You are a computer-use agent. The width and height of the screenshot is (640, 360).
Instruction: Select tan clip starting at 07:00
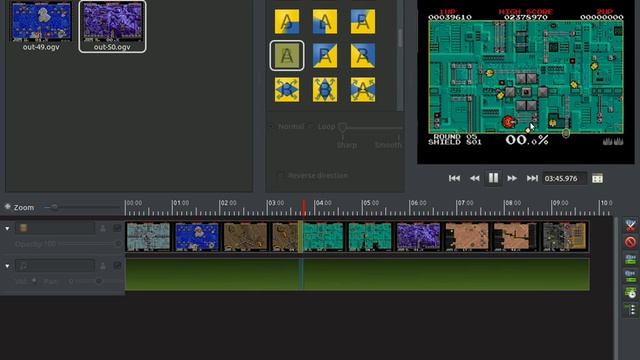click(x=466, y=237)
